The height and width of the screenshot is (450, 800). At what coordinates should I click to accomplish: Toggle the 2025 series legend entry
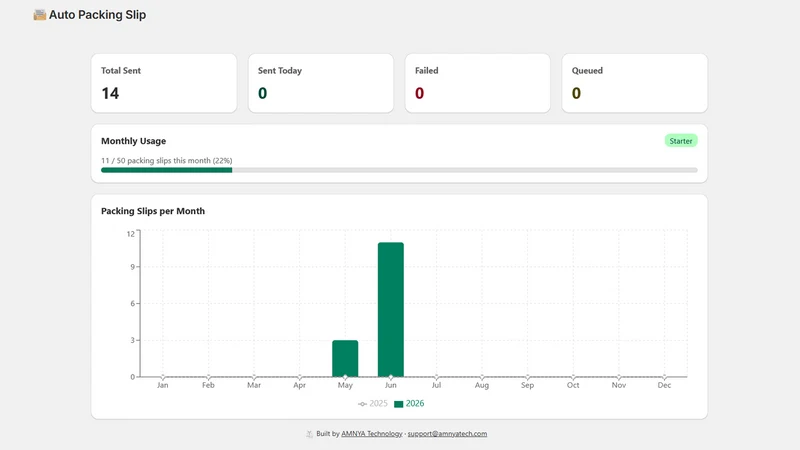coord(373,404)
